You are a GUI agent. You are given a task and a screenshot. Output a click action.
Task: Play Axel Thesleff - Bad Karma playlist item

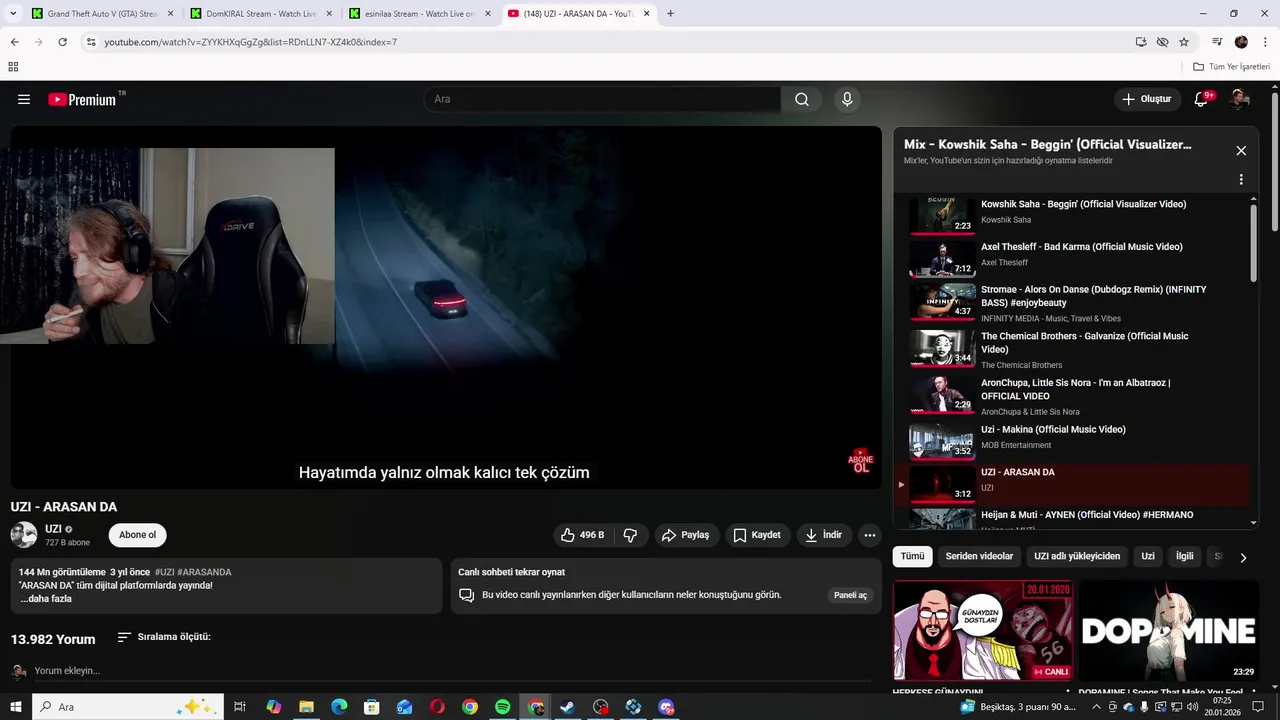tap(1072, 260)
